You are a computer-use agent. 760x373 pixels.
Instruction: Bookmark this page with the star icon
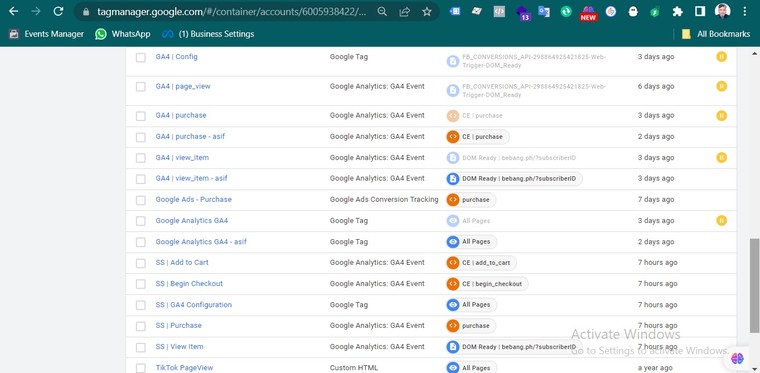click(x=427, y=12)
